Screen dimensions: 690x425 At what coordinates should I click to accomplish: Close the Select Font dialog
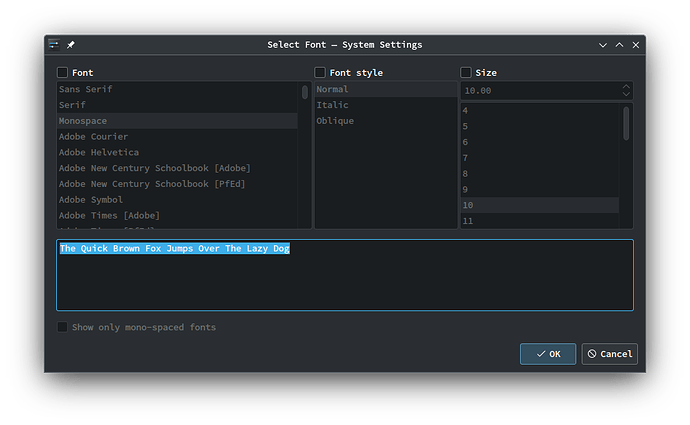635,45
